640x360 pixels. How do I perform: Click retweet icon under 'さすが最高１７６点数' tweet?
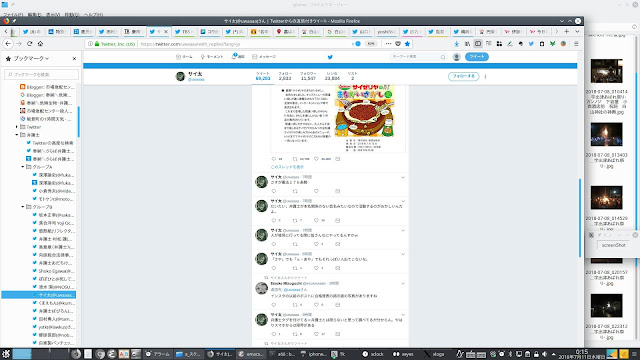[295, 191]
